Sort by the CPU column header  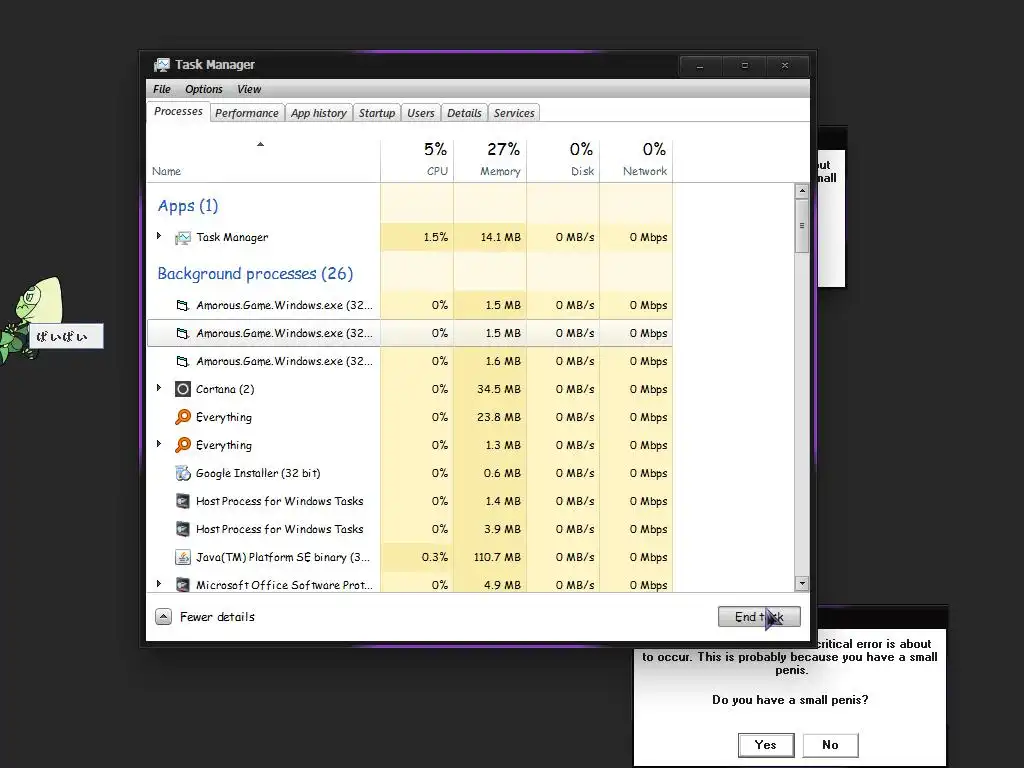tap(417, 159)
